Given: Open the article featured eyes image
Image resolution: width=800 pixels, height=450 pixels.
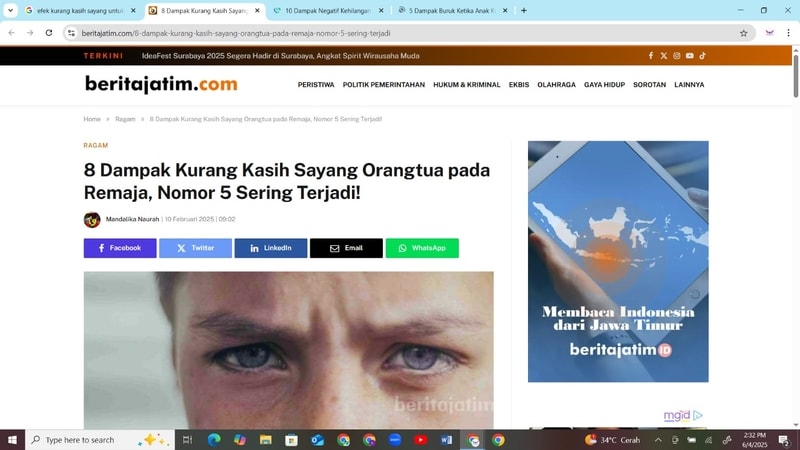Looking at the screenshot, I should pos(289,350).
